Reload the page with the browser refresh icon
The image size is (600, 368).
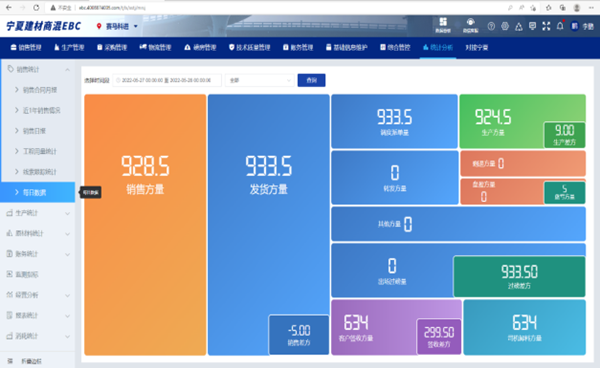pos(36,7)
